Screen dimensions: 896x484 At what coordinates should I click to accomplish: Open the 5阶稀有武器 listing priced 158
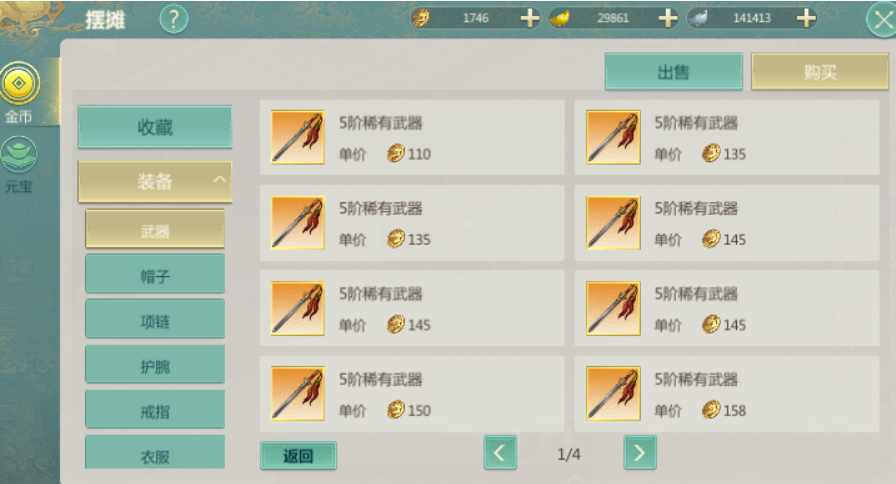click(727, 394)
